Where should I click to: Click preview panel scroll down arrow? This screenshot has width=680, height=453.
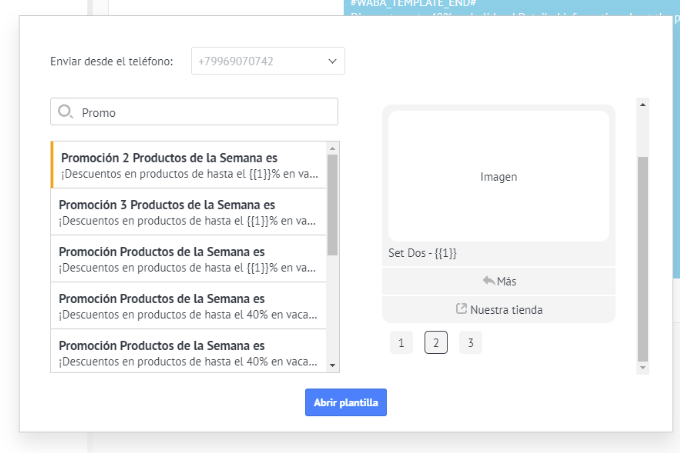(x=643, y=368)
